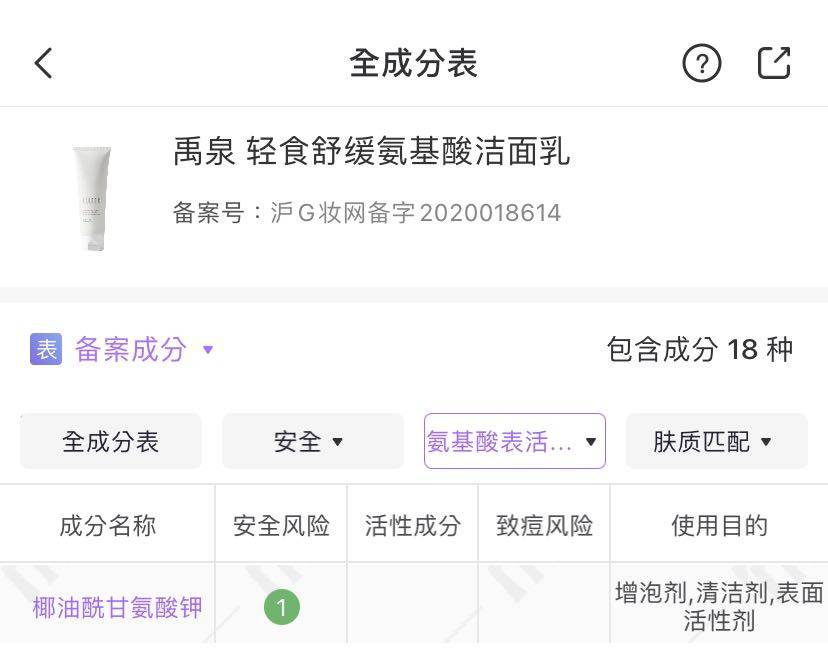The image size is (828, 667).
Task: Tap the 成分名称 column header
Action: 107,526
